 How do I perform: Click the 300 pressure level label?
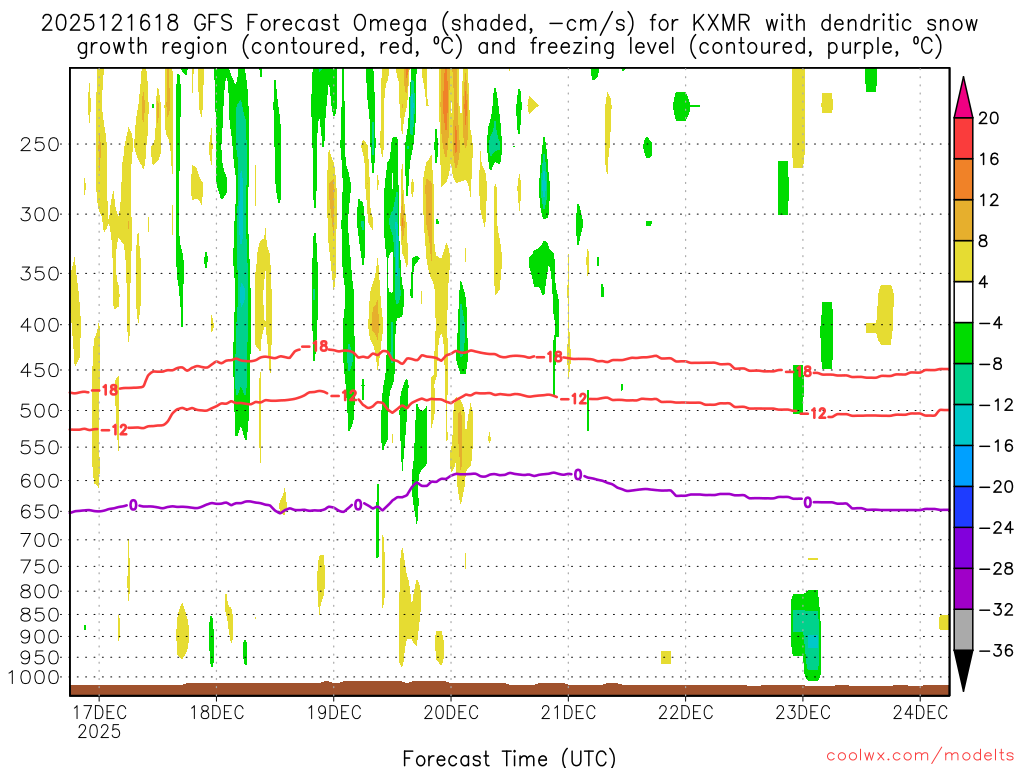coord(40,214)
